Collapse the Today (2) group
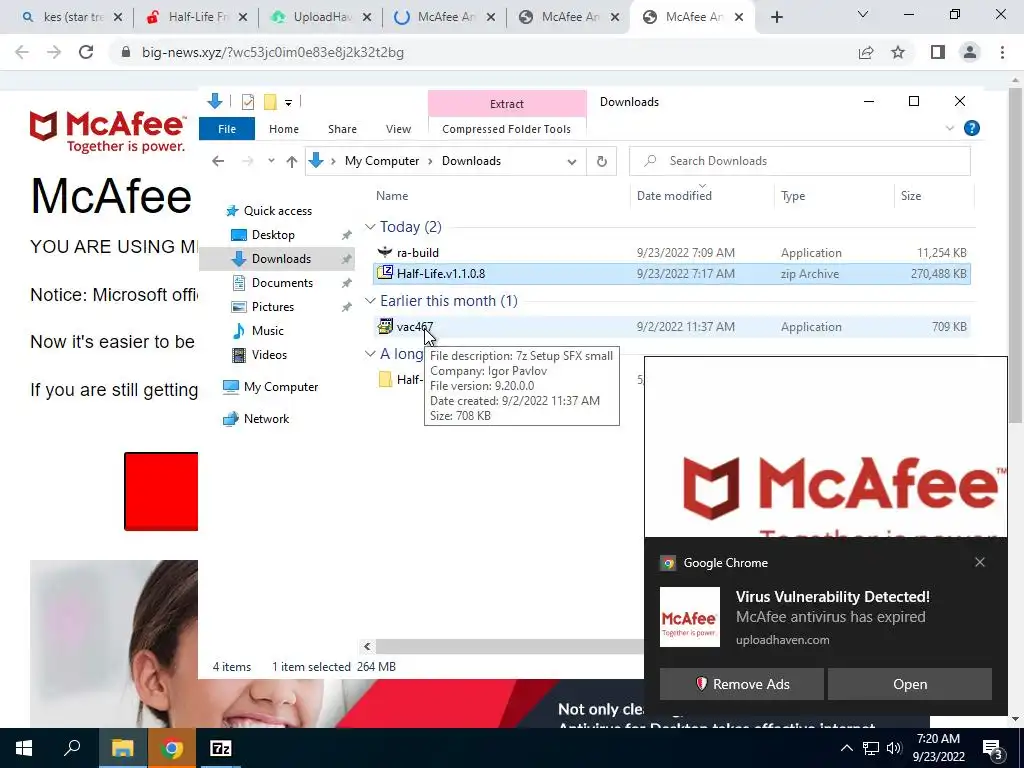 pyautogui.click(x=370, y=227)
